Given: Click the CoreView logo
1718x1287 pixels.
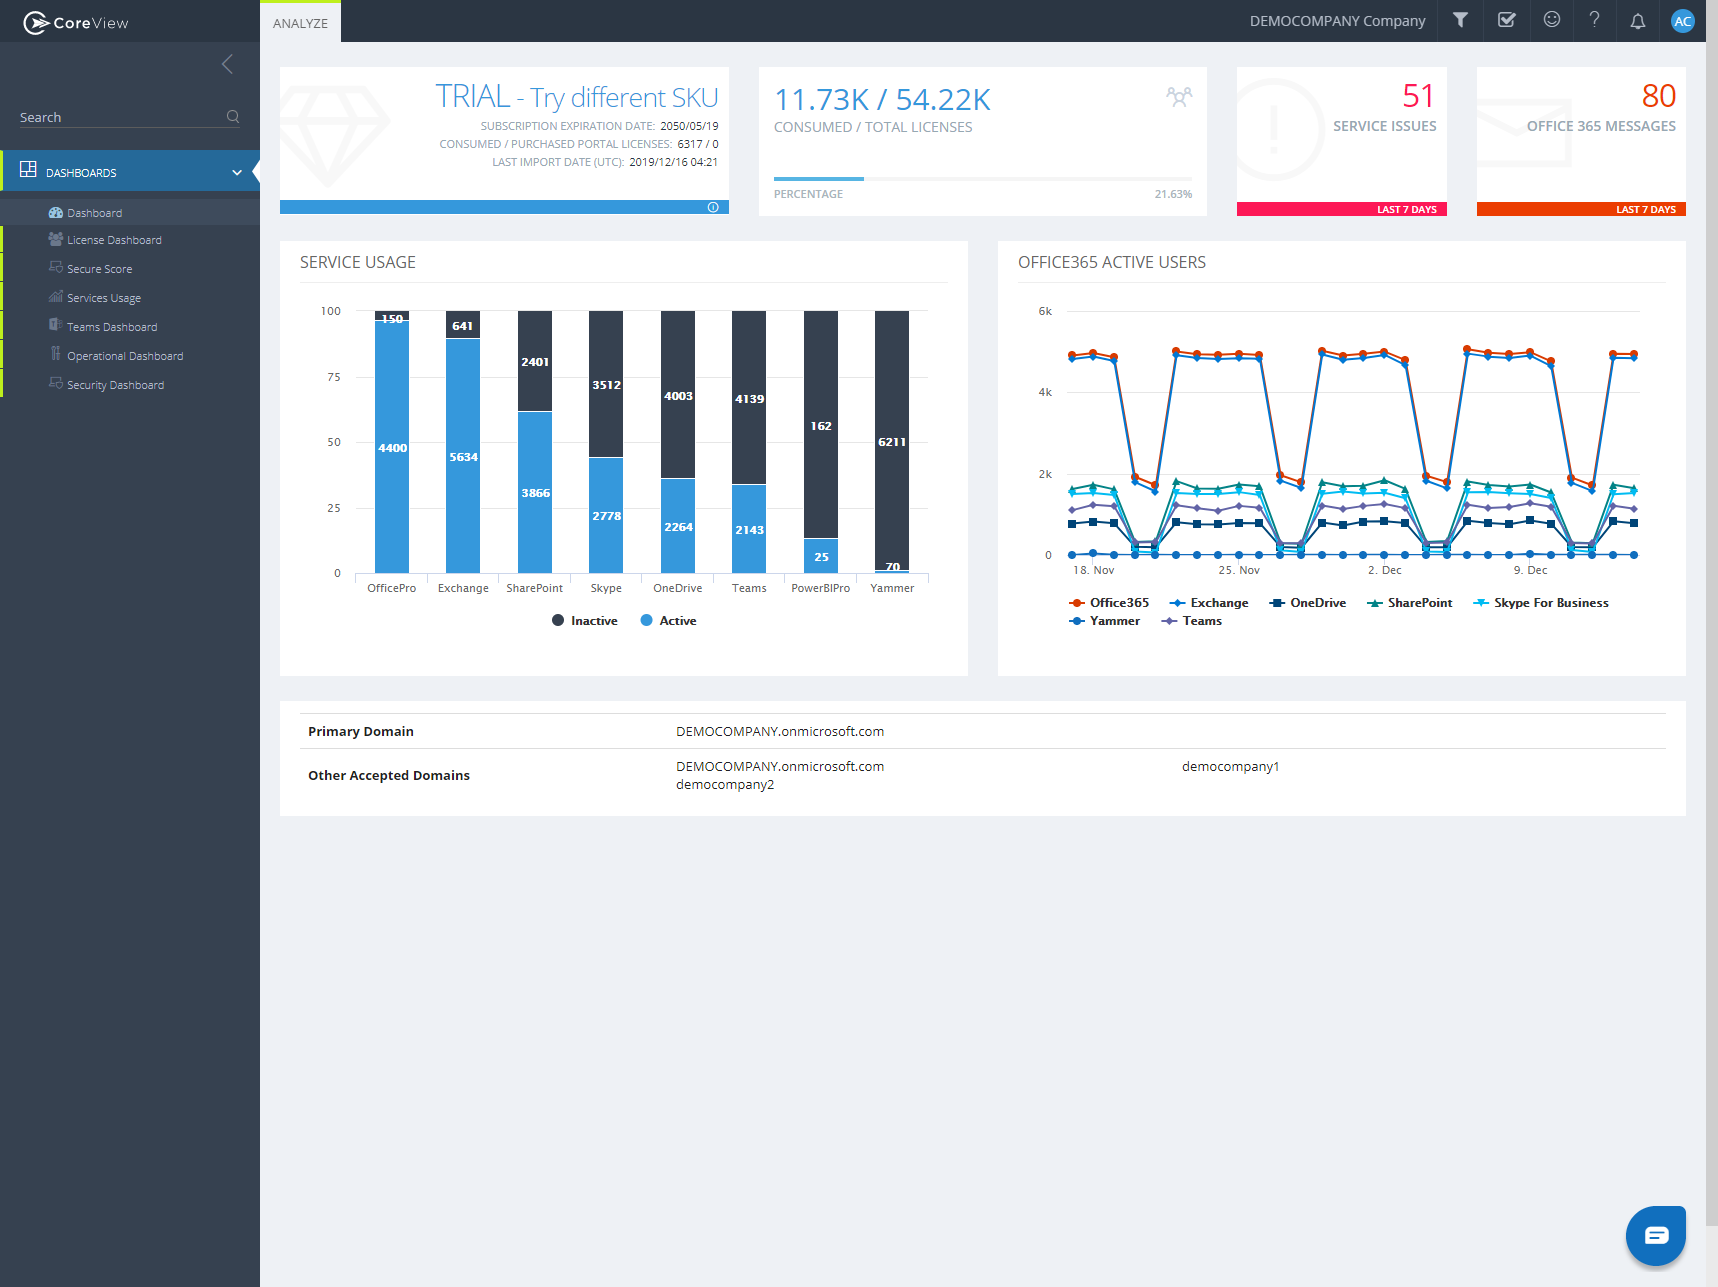Looking at the screenshot, I should pos(76,22).
